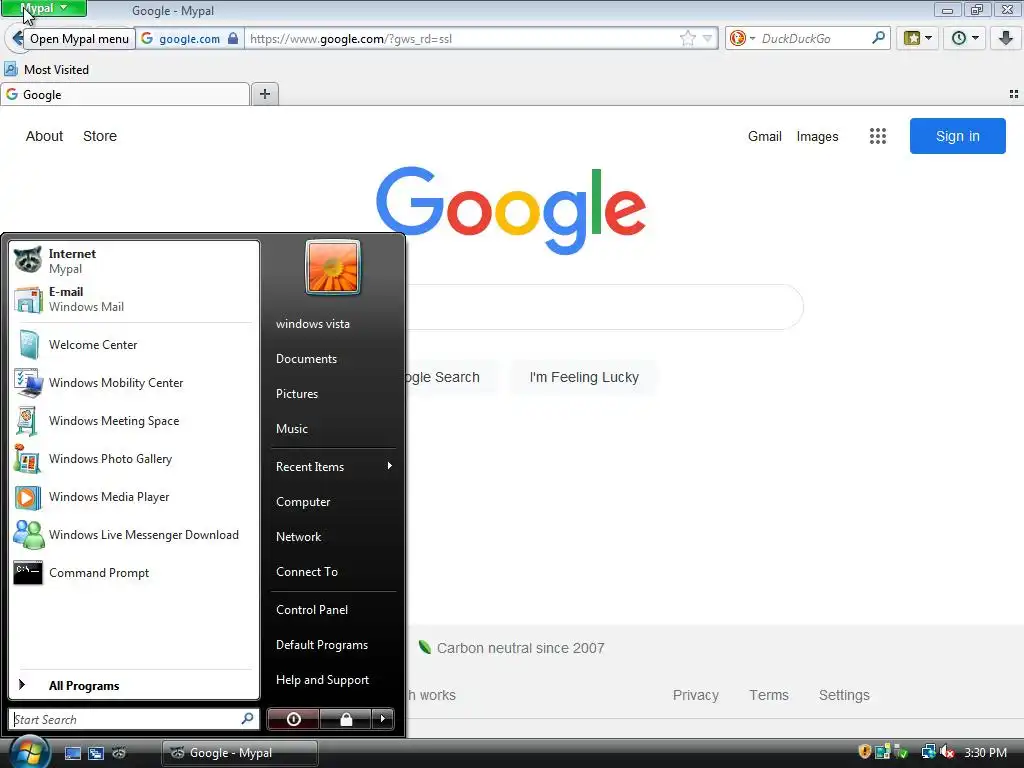Screen dimensions: 1024x768
Task: Open Welcome Center in Start menu
Action: click(x=133, y=345)
